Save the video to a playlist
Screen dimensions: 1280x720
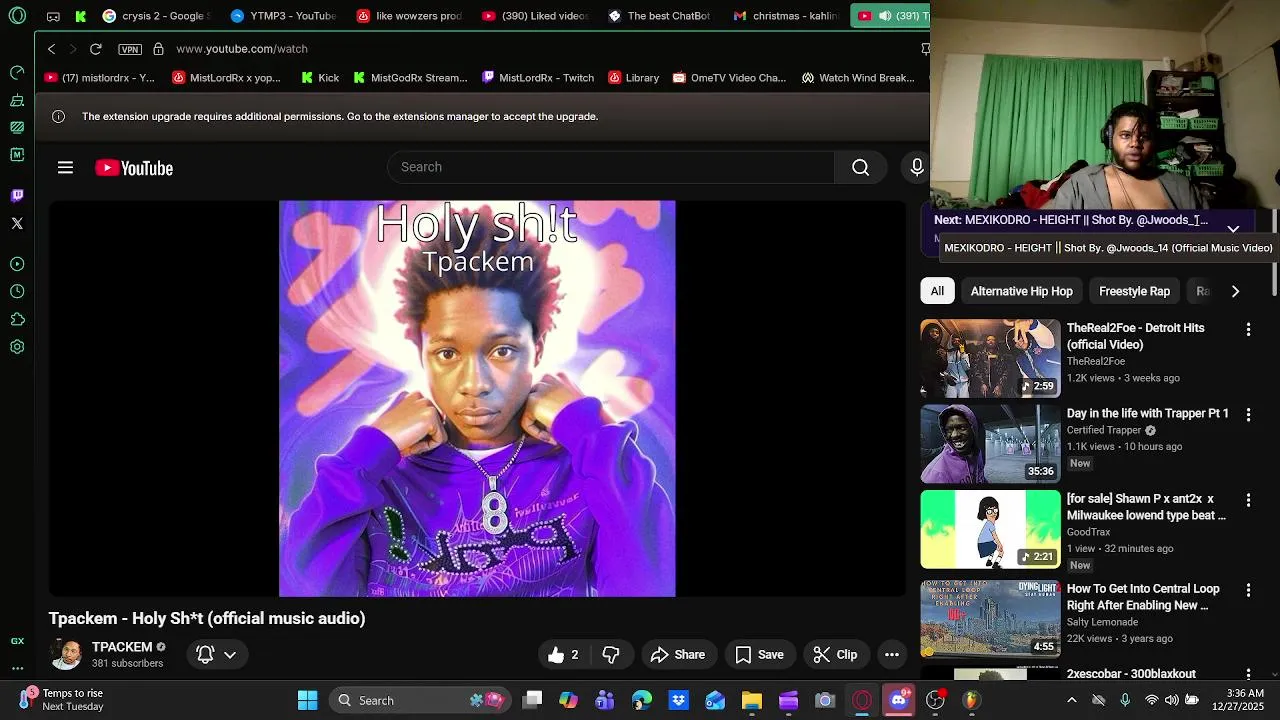[x=760, y=654]
